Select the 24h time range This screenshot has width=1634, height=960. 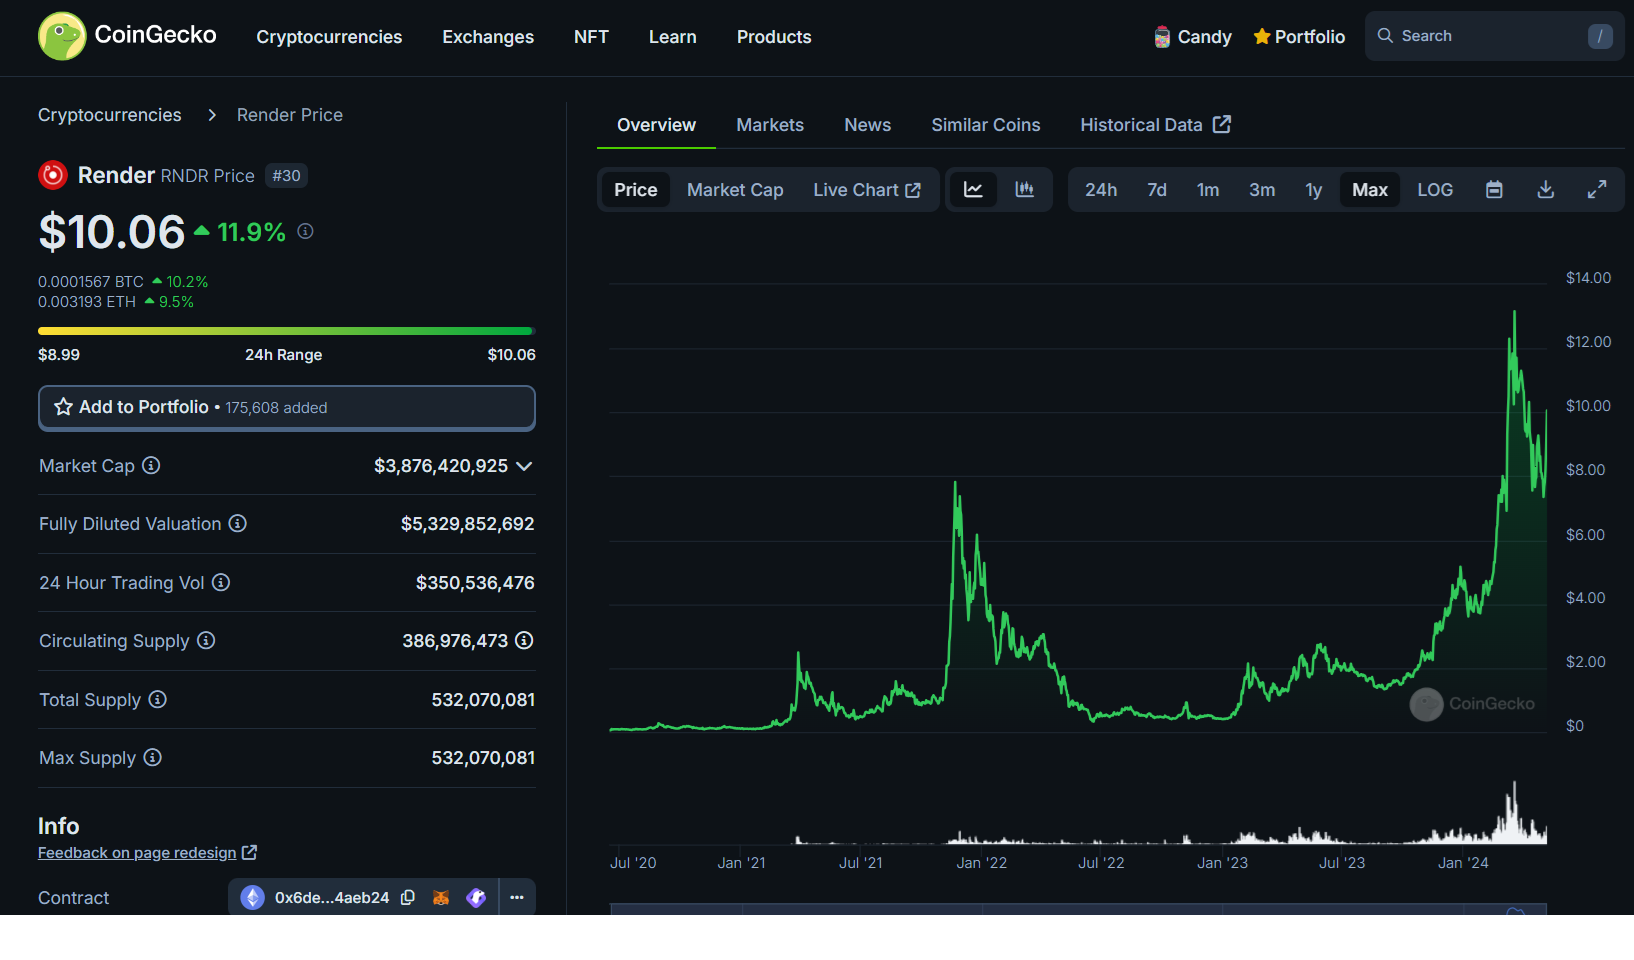click(1100, 189)
